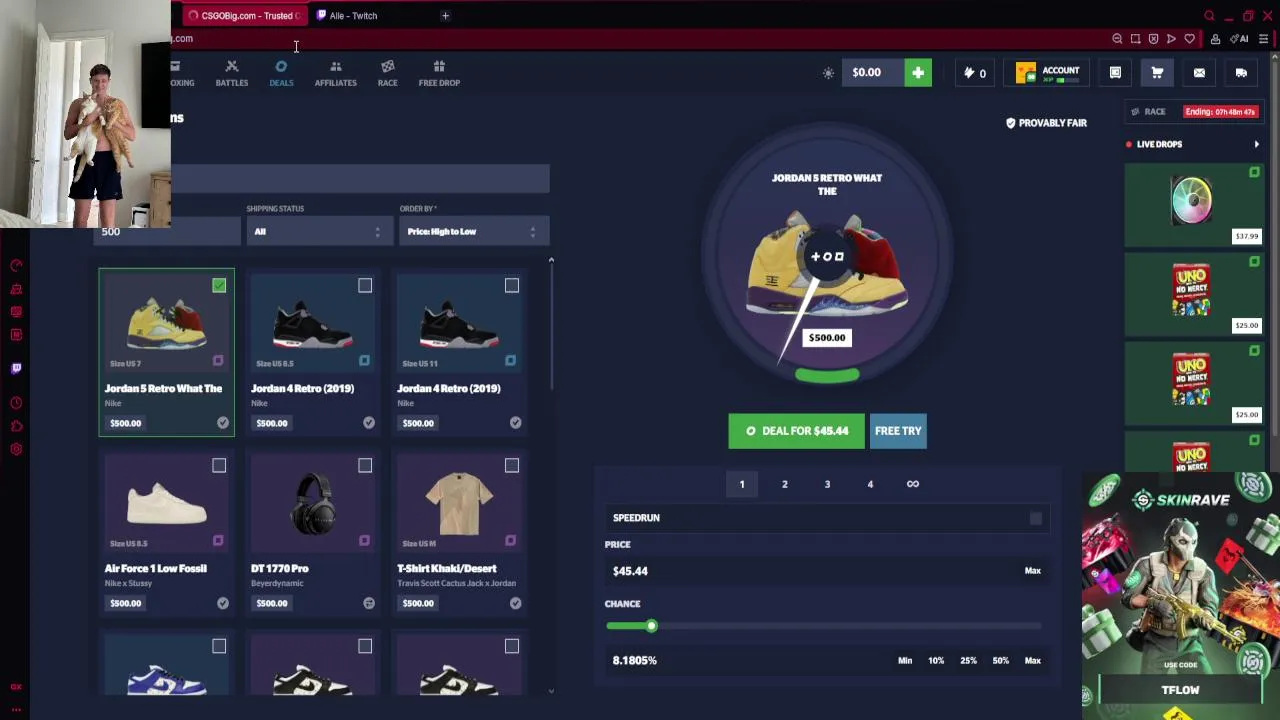
Task: Open a new browser tab with plus
Action: click(x=445, y=16)
